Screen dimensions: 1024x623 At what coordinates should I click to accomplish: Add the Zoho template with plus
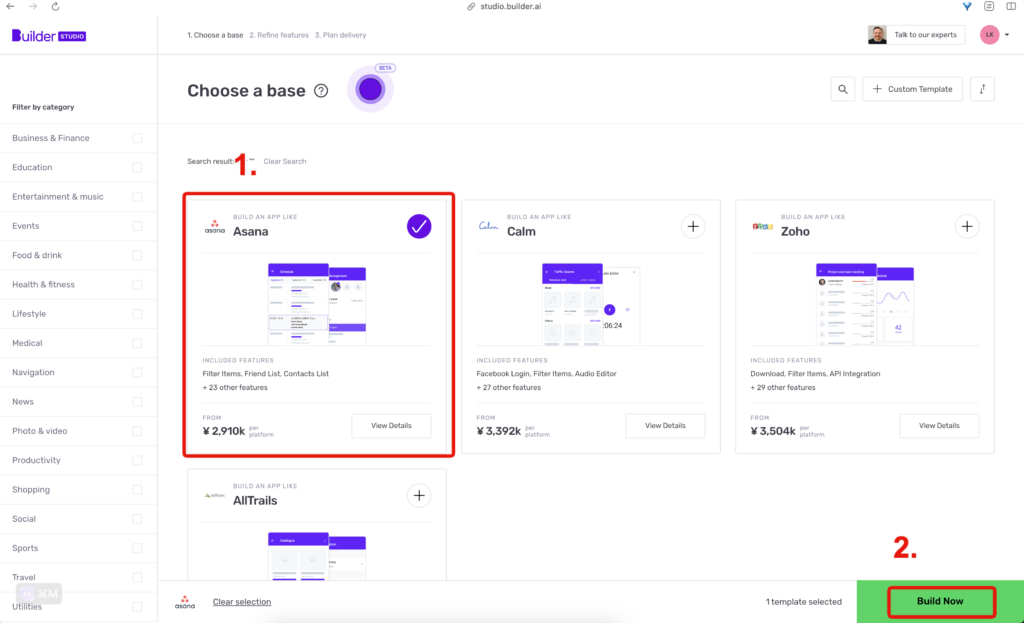(967, 227)
